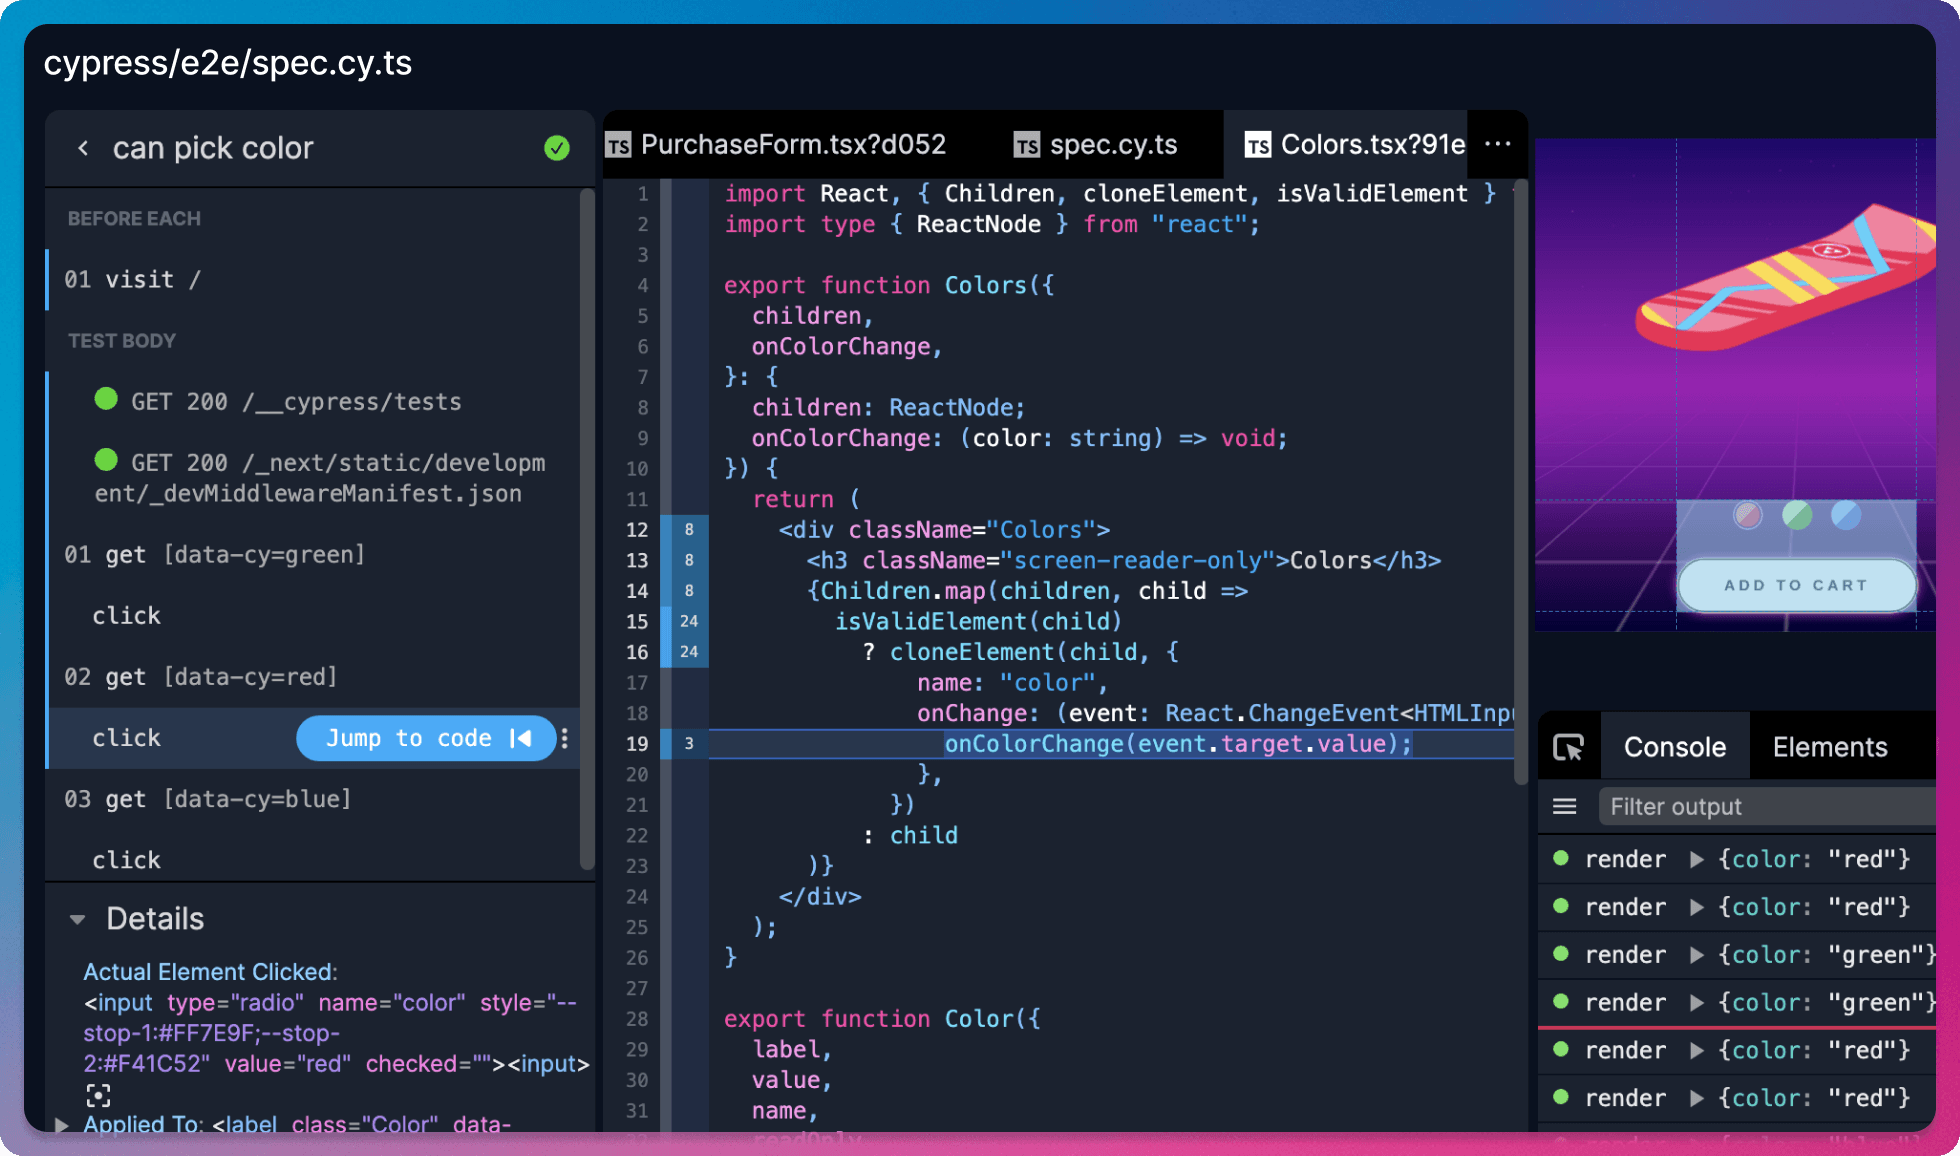Select the blue color radio in the preview
Image resolution: width=1960 pixels, height=1156 pixels.
coord(1845,515)
